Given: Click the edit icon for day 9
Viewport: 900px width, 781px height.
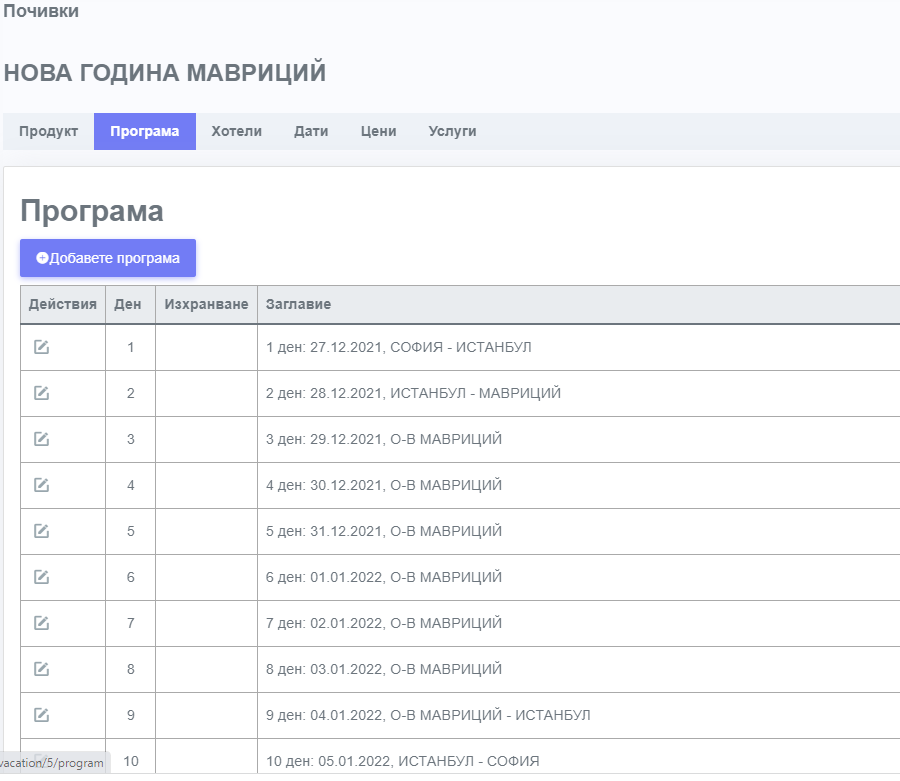Looking at the screenshot, I should coord(41,715).
